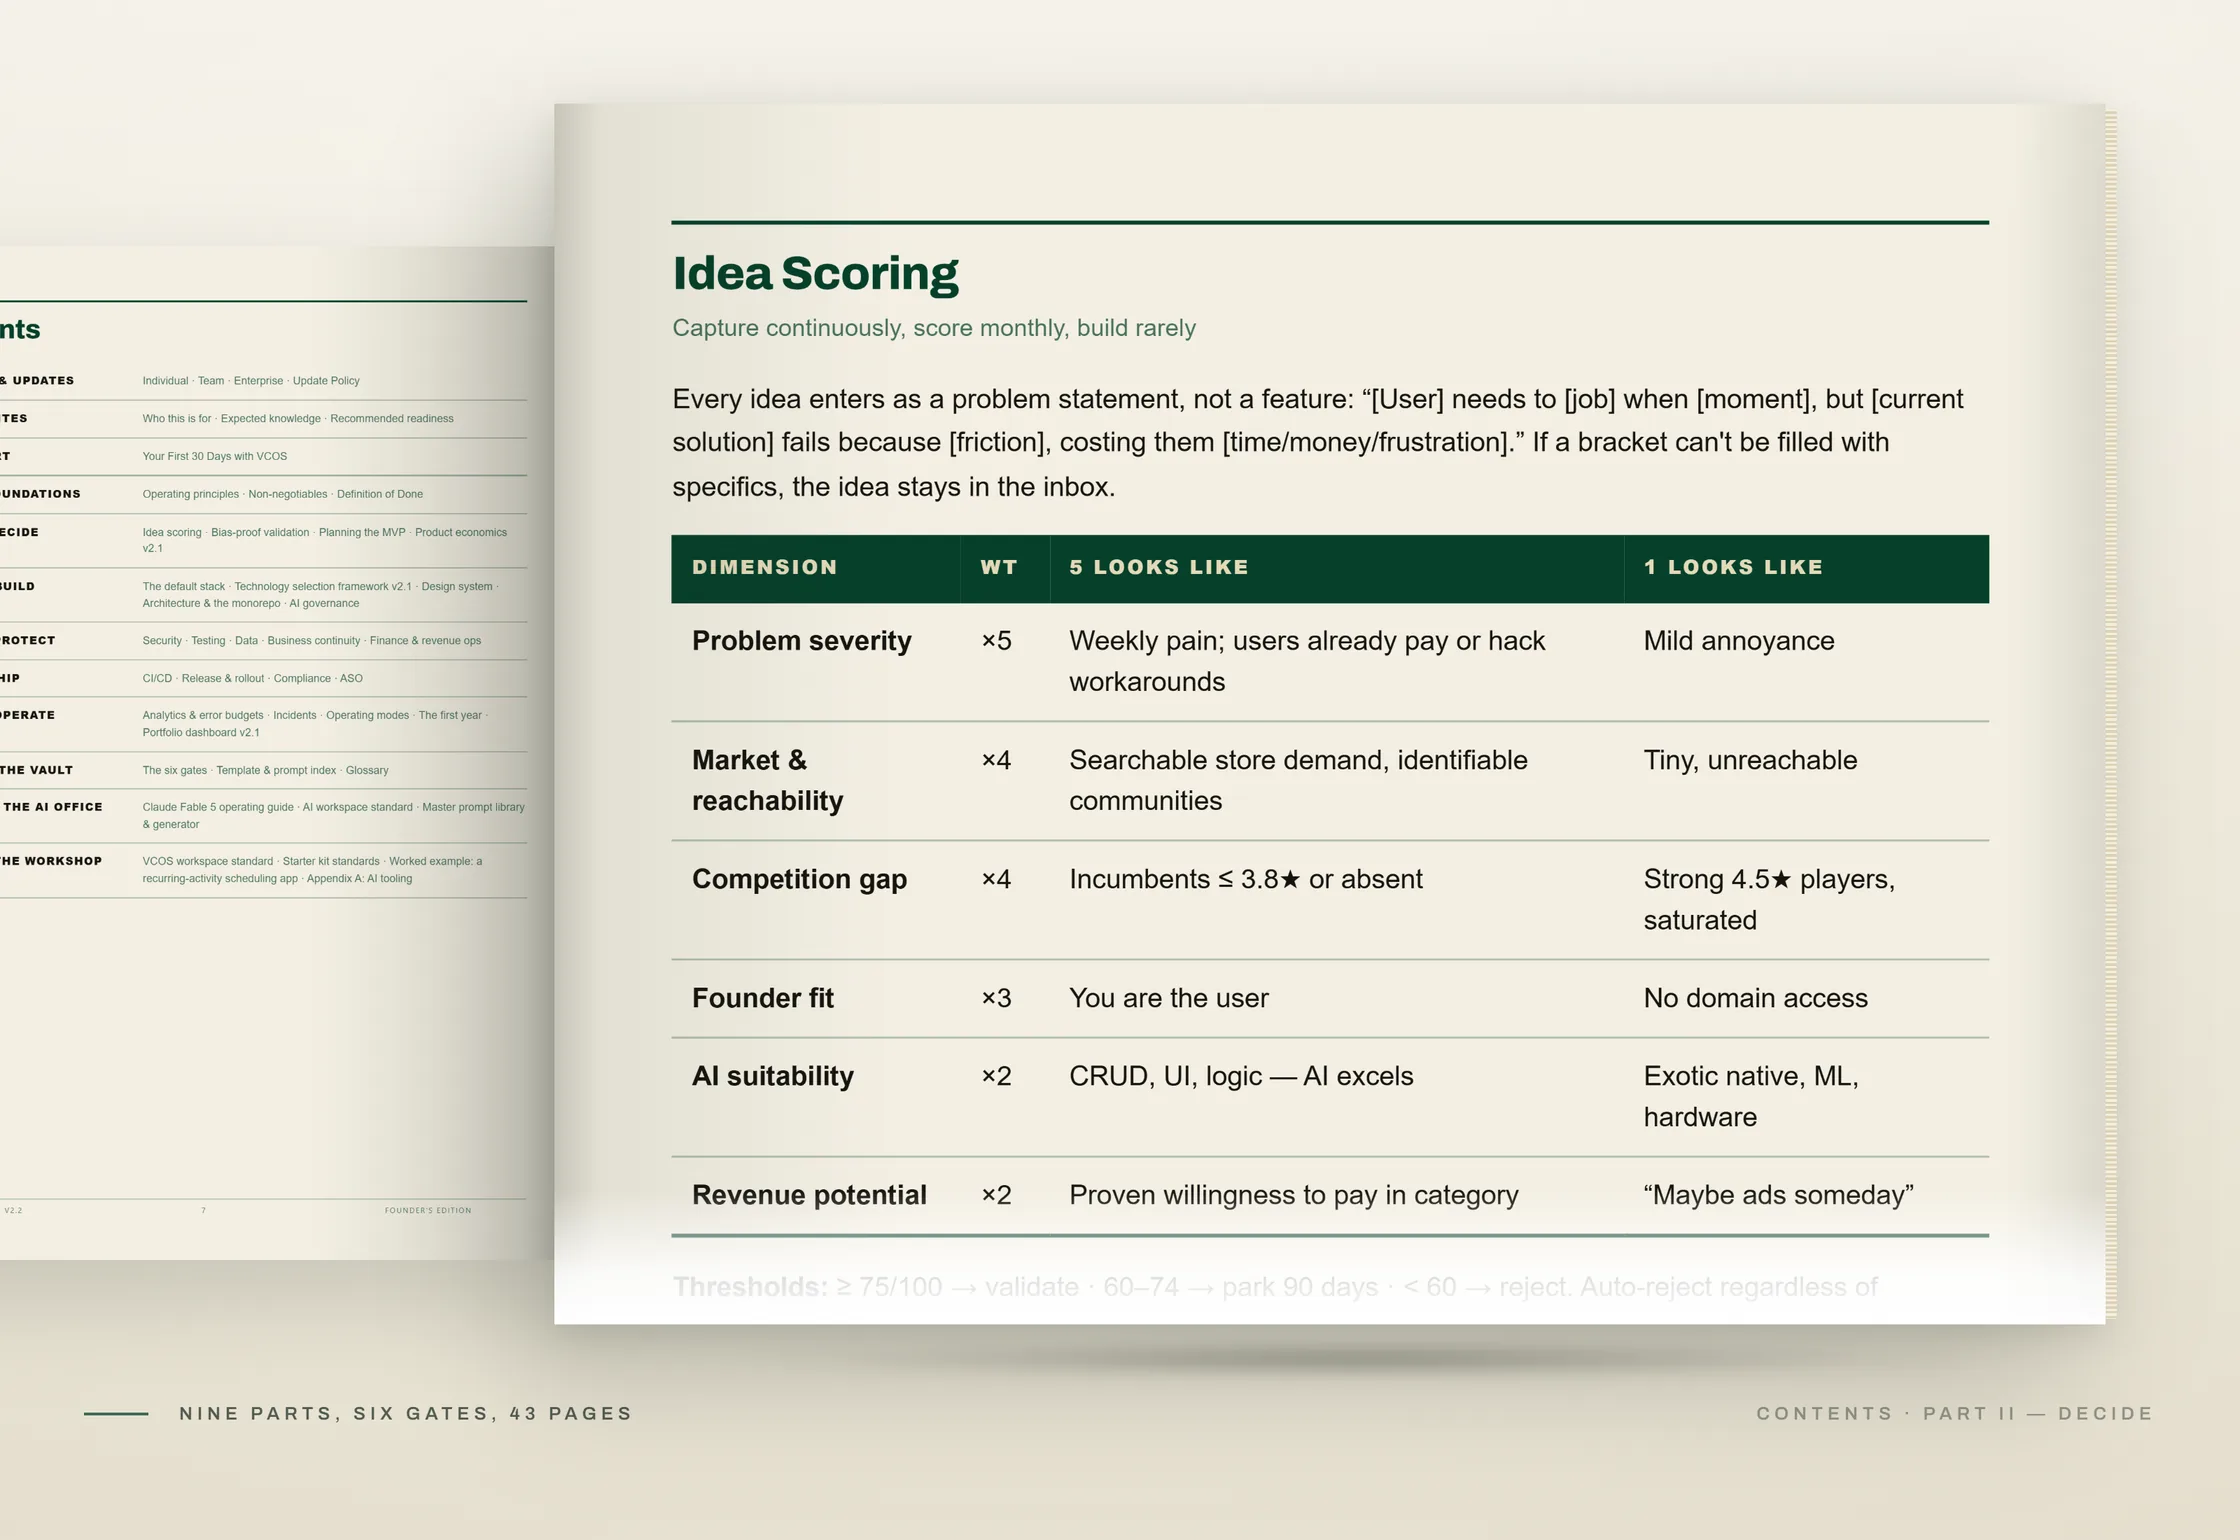Click the "Maybe ads someday" cell
Viewport: 2240px width, 1540px height.
[x=1778, y=1195]
